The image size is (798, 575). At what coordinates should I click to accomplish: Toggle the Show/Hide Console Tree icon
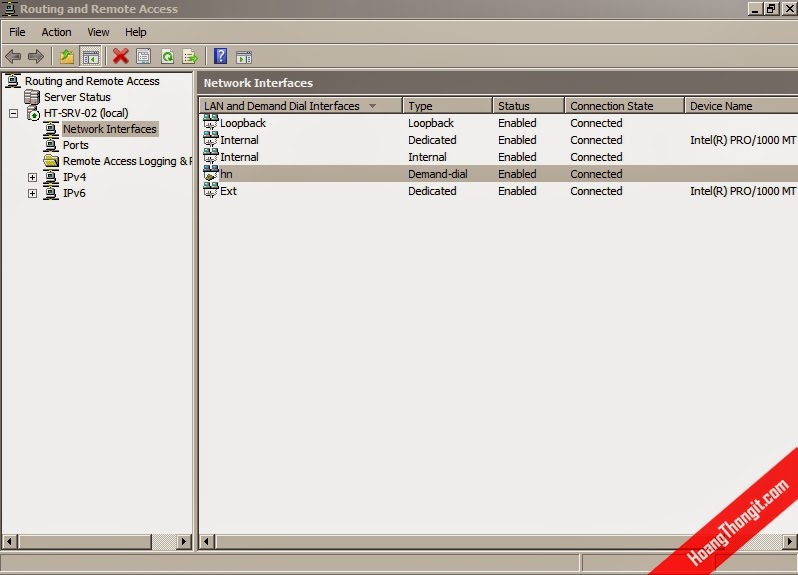[x=91, y=56]
